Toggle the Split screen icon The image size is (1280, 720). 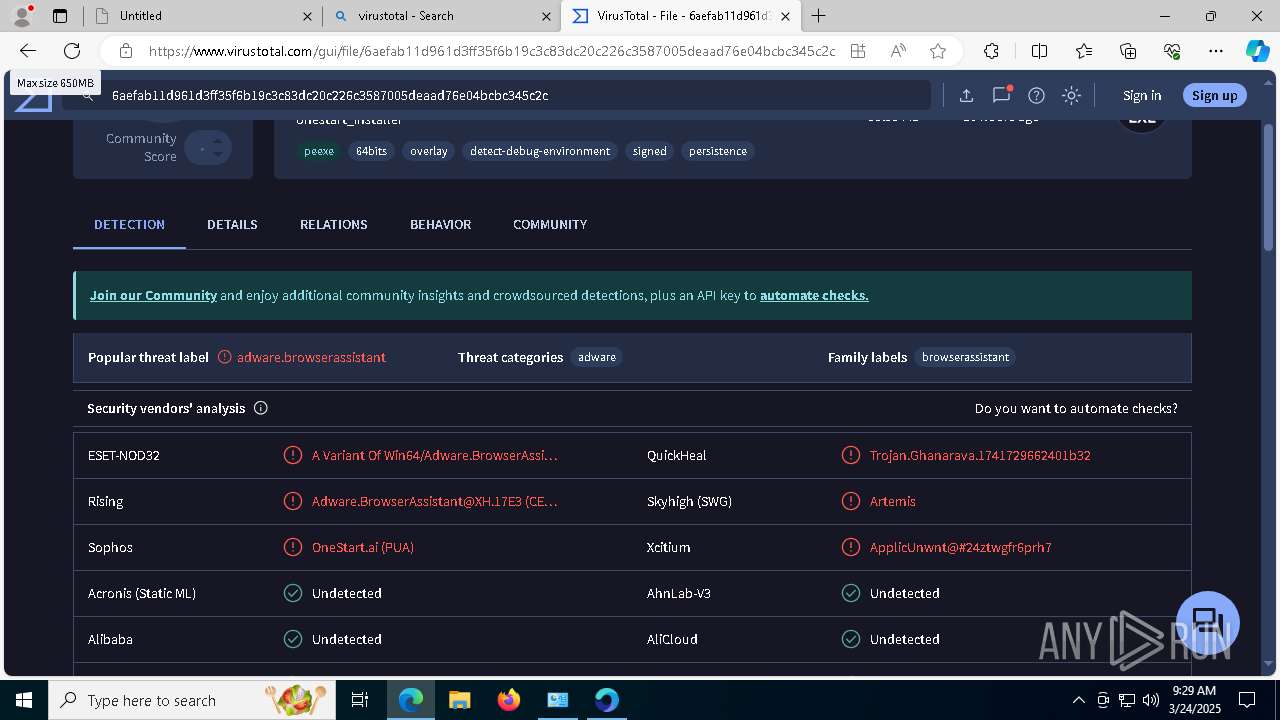click(x=1039, y=51)
